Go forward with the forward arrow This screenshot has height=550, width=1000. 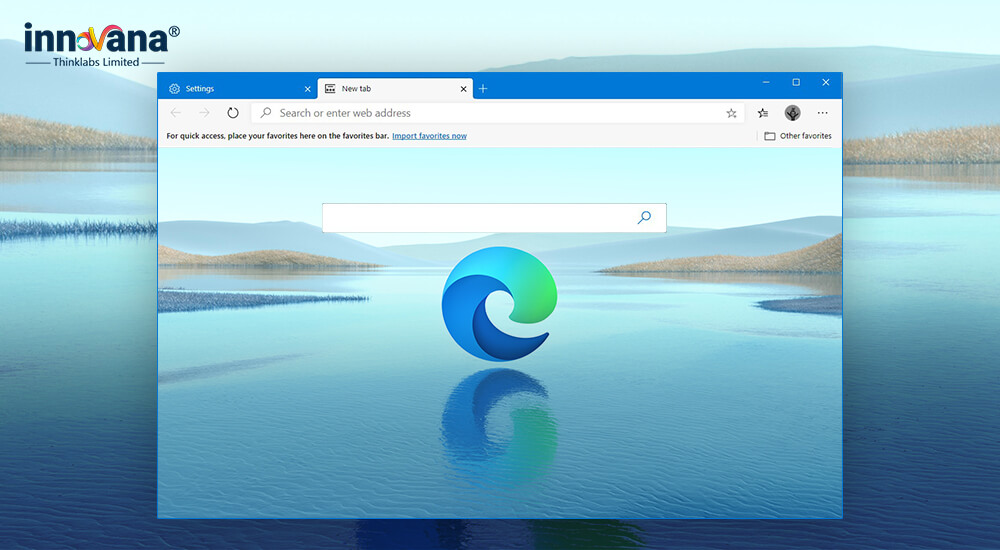pos(204,113)
